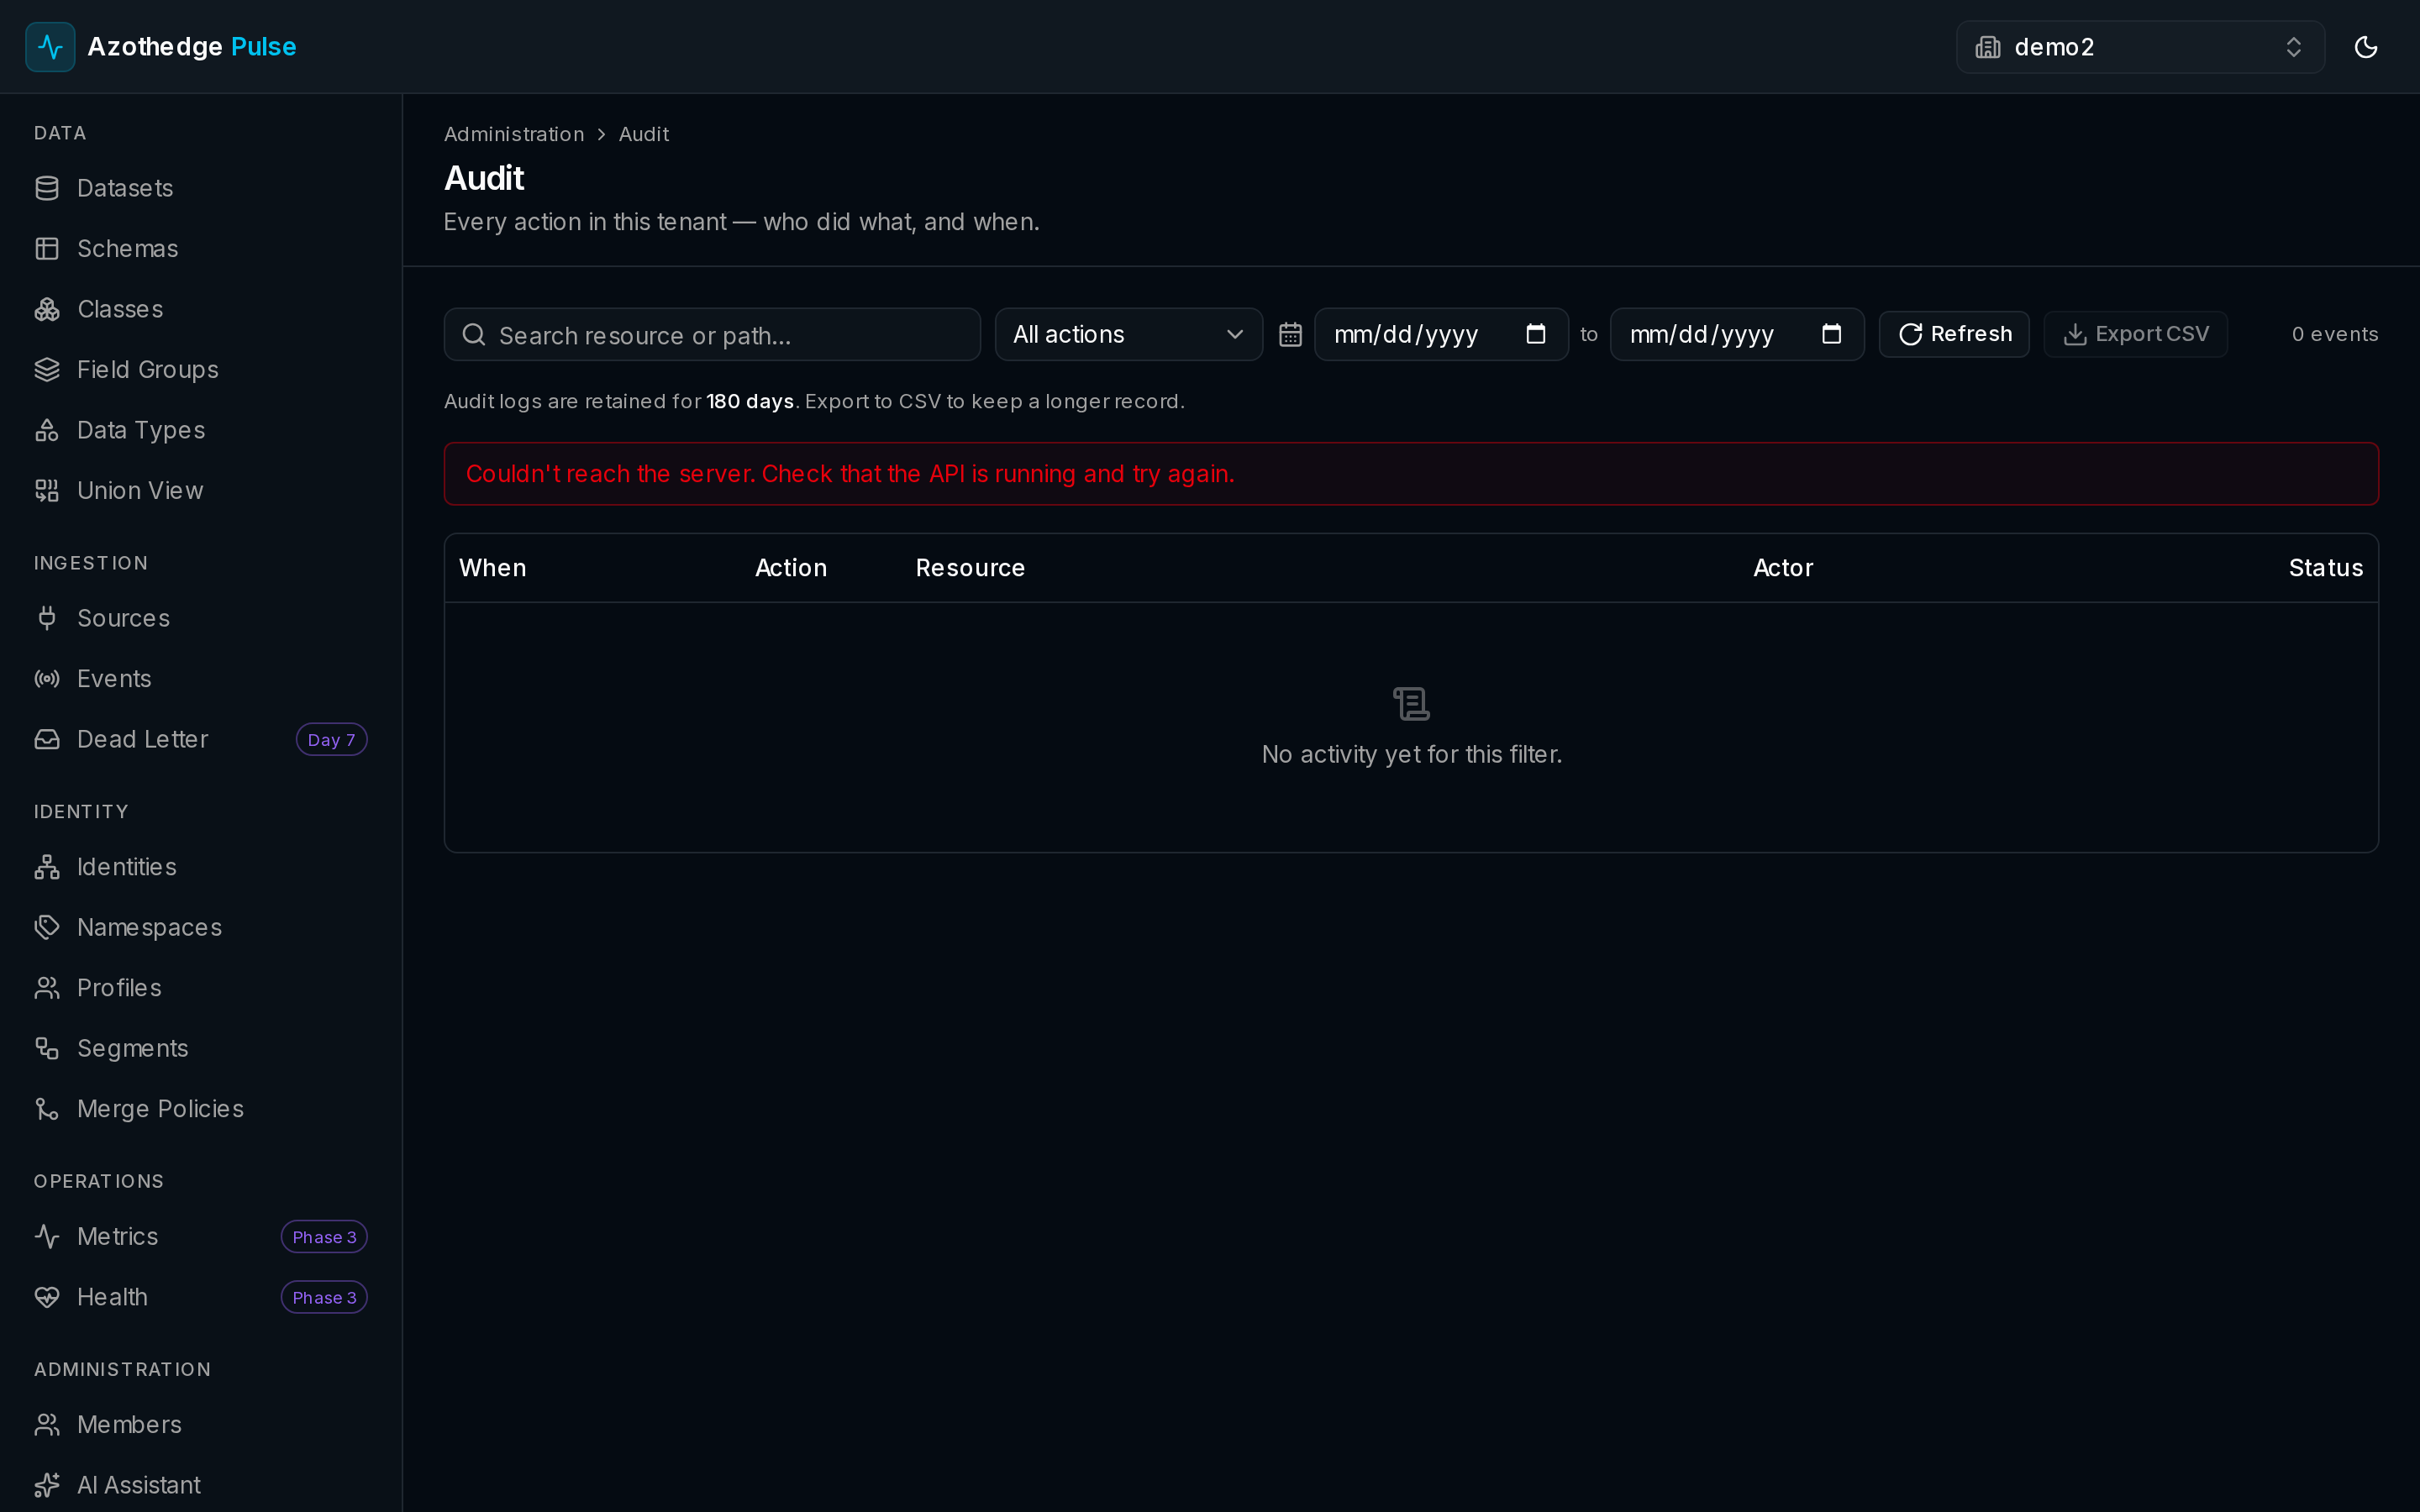Click the AI Assistant sparkles icon
The height and width of the screenshot is (1512, 2420).
[47, 1485]
